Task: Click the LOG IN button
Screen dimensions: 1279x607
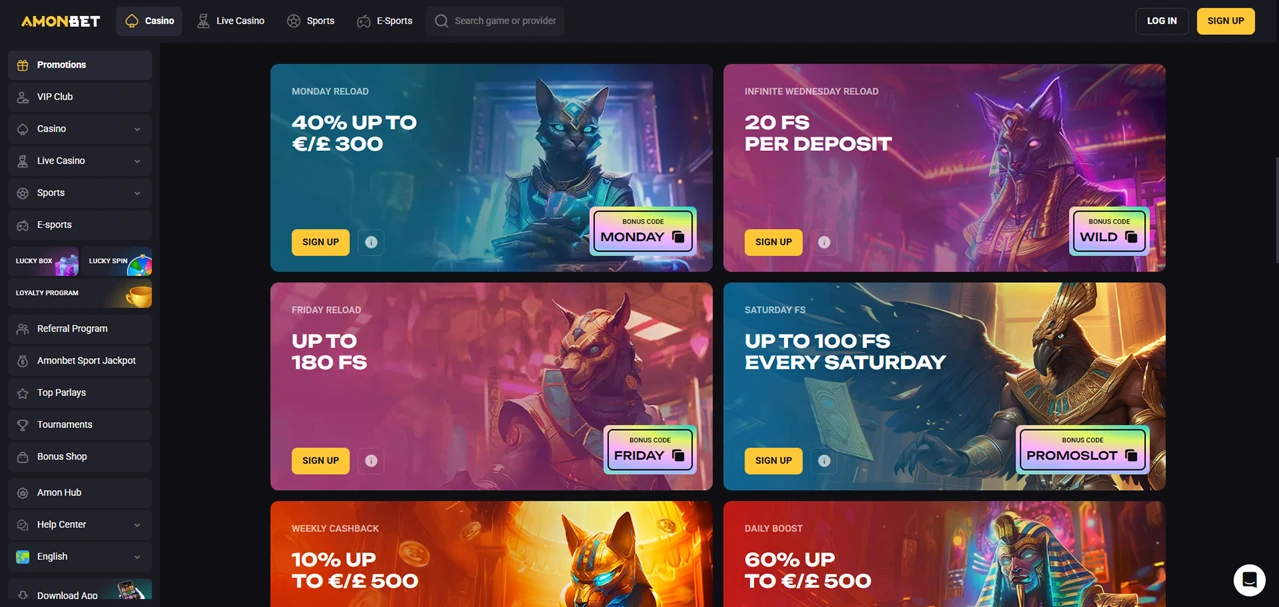Action: [x=1162, y=21]
